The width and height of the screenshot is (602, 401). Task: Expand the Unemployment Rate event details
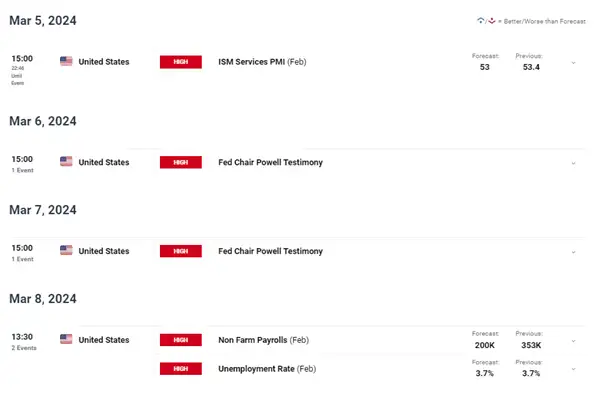click(x=573, y=369)
